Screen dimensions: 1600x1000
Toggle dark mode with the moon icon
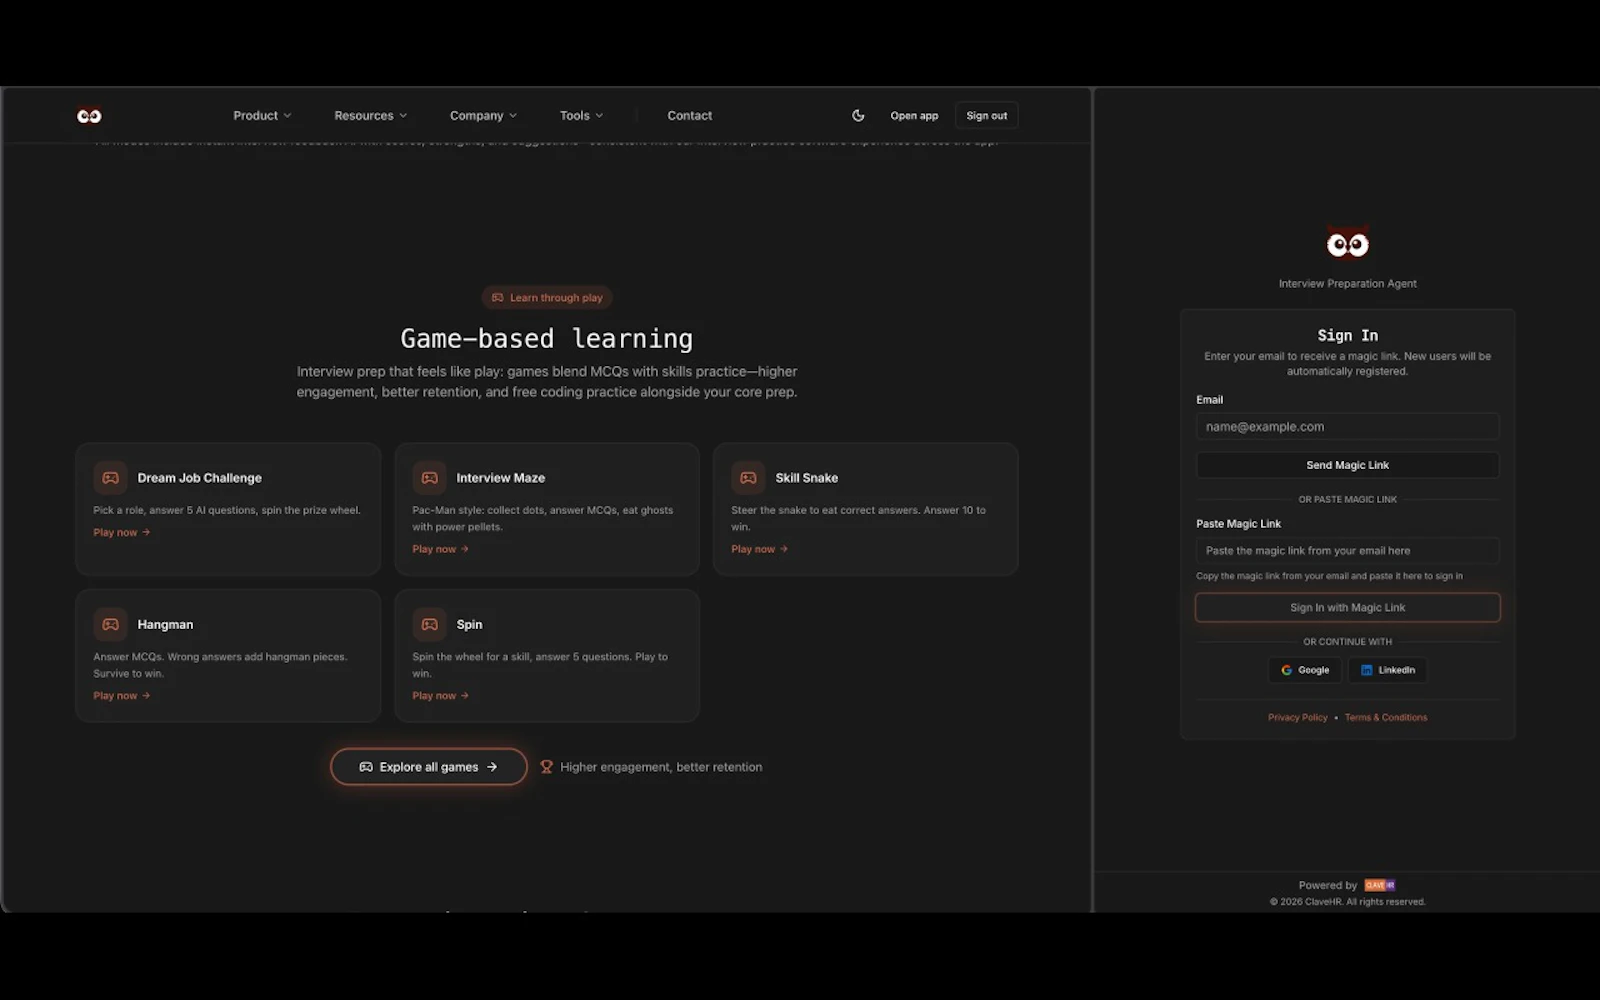[858, 116]
